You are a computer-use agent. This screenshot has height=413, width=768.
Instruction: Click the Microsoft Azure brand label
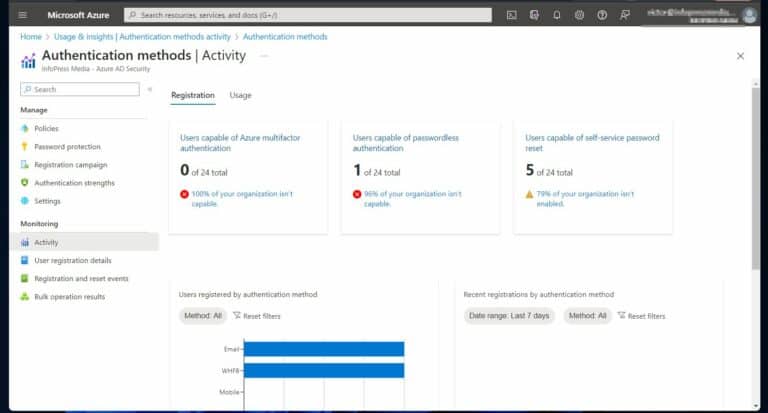click(x=78, y=15)
